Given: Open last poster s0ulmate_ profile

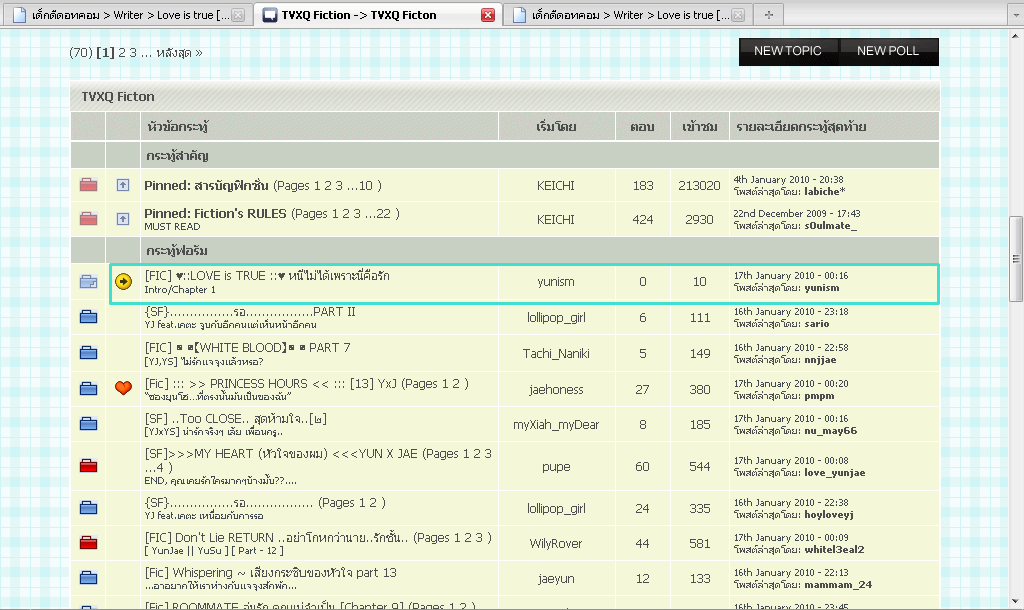Looking at the screenshot, I should pos(830,225).
